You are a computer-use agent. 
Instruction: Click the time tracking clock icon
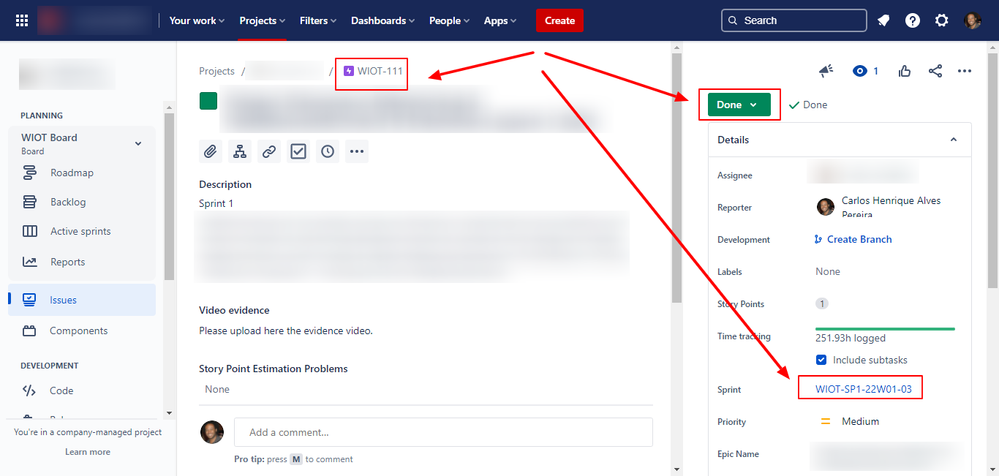327,152
